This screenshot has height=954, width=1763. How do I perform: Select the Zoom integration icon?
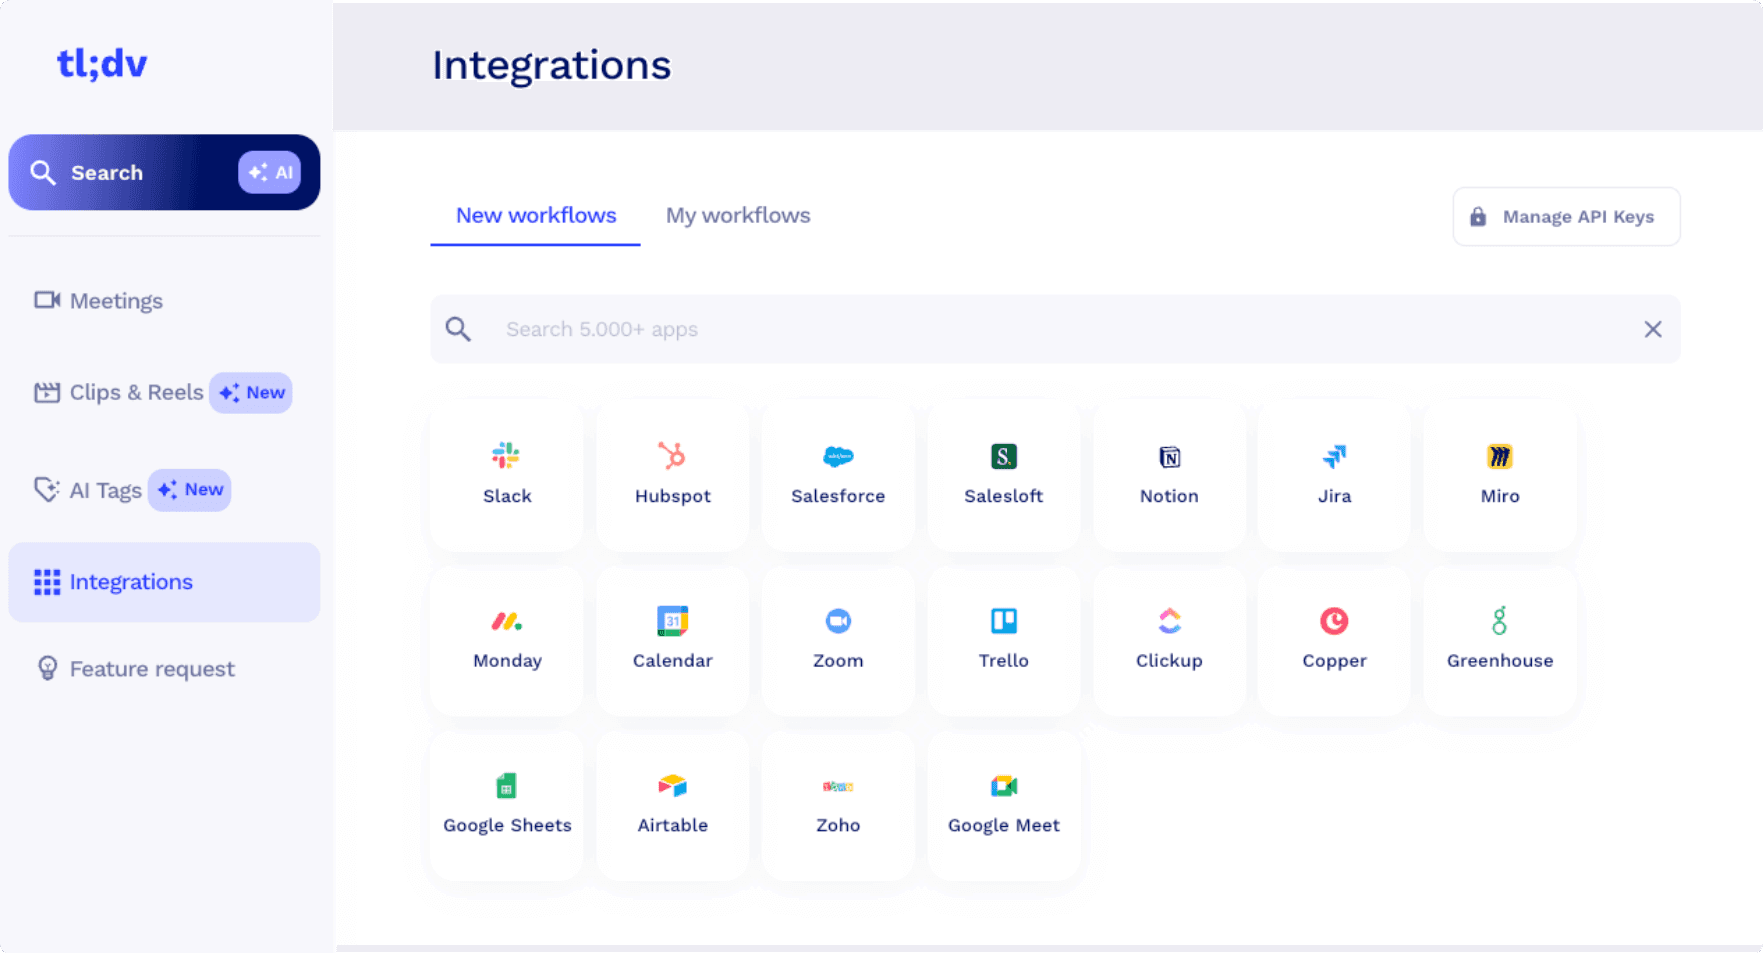[x=838, y=621]
